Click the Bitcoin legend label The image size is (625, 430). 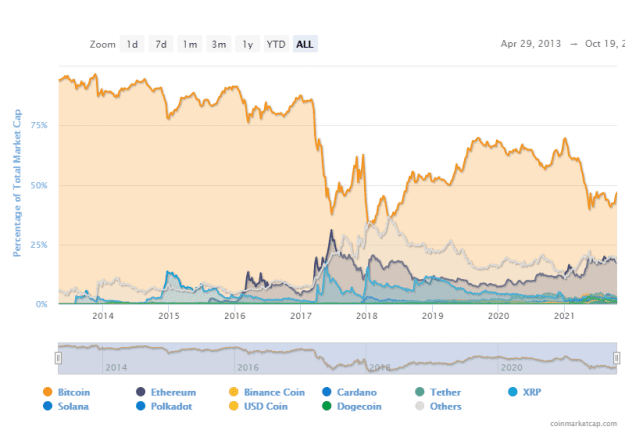tap(74, 393)
